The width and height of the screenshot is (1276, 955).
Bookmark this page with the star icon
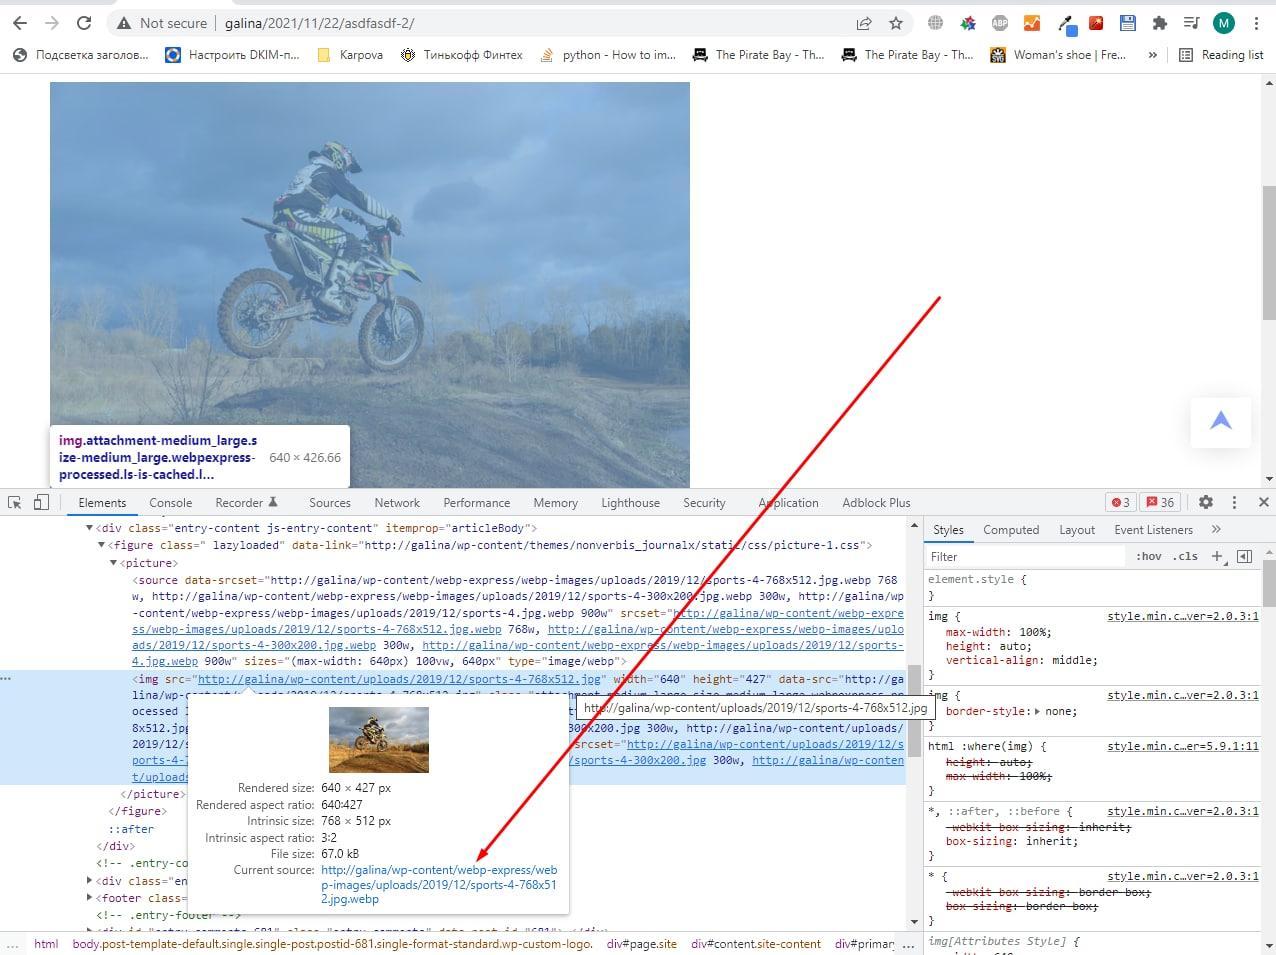896,23
